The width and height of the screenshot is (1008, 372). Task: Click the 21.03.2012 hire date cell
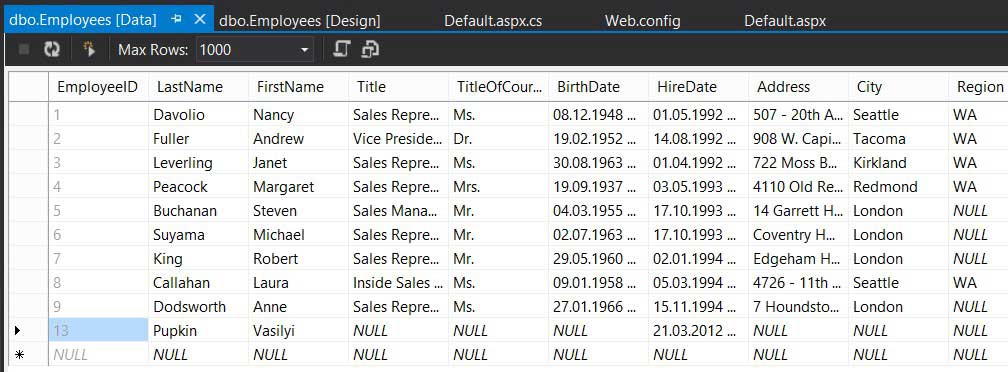coord(699,331)
